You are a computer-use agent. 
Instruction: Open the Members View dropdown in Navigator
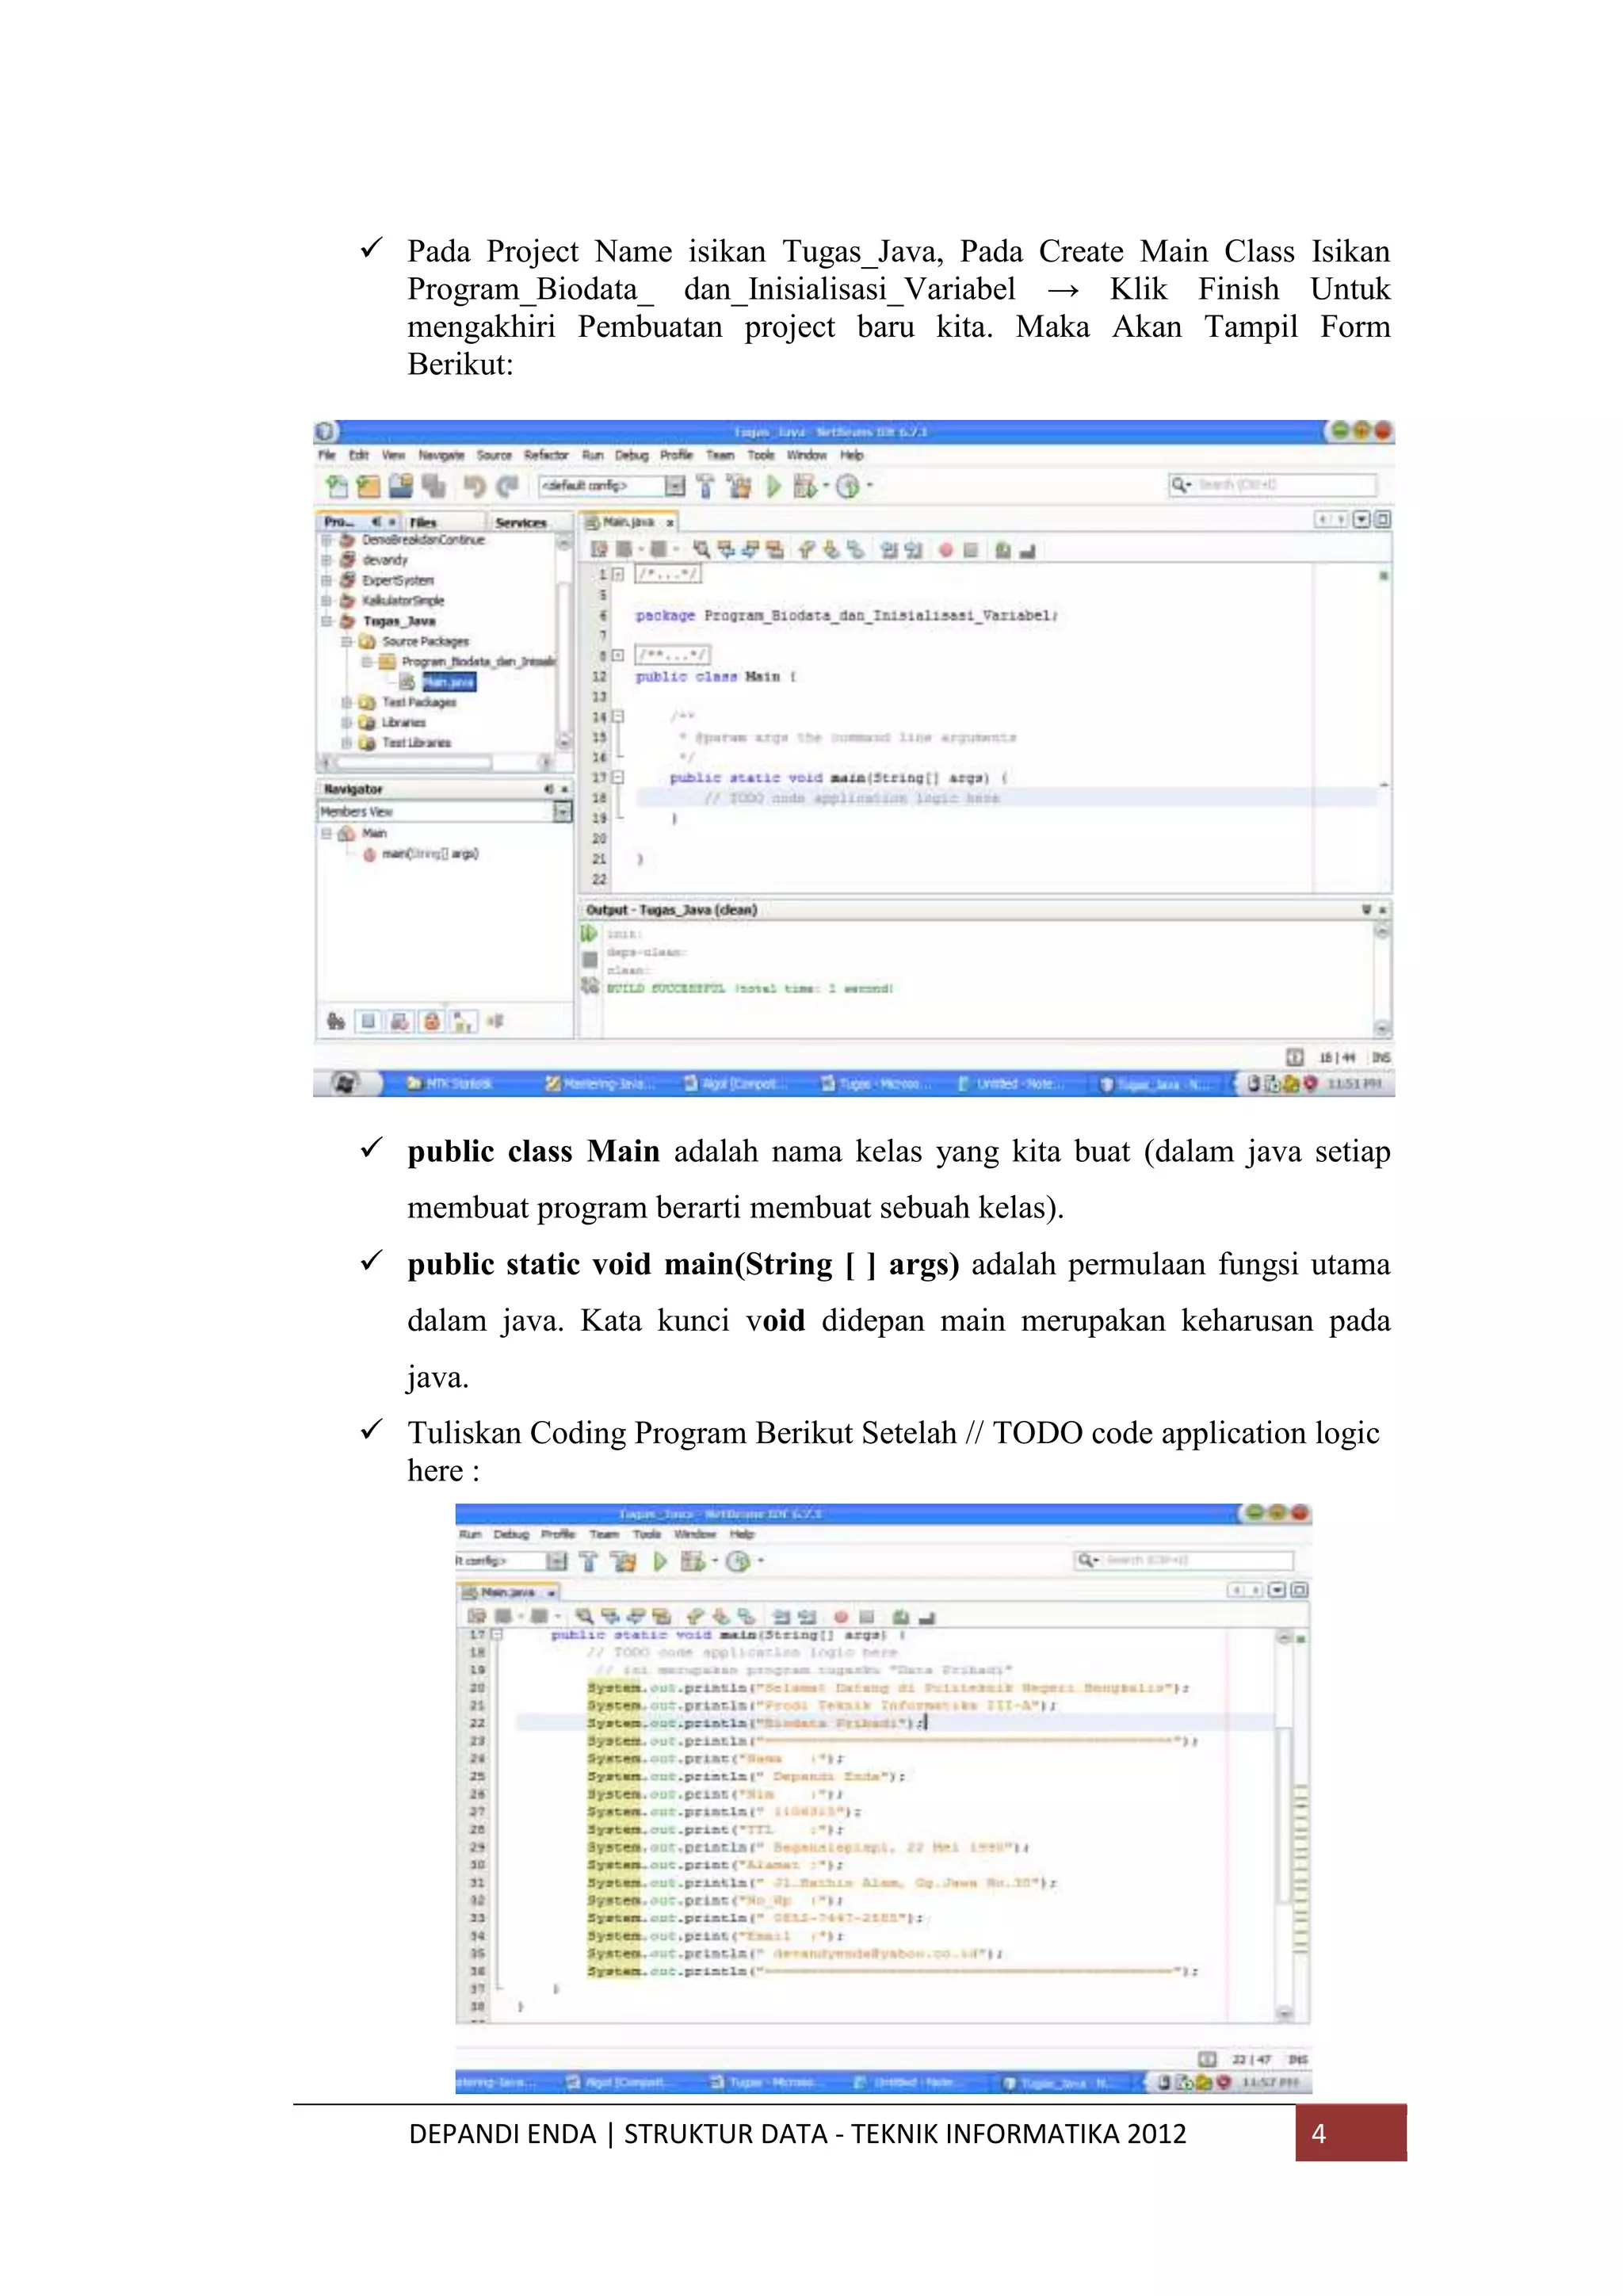562,811
